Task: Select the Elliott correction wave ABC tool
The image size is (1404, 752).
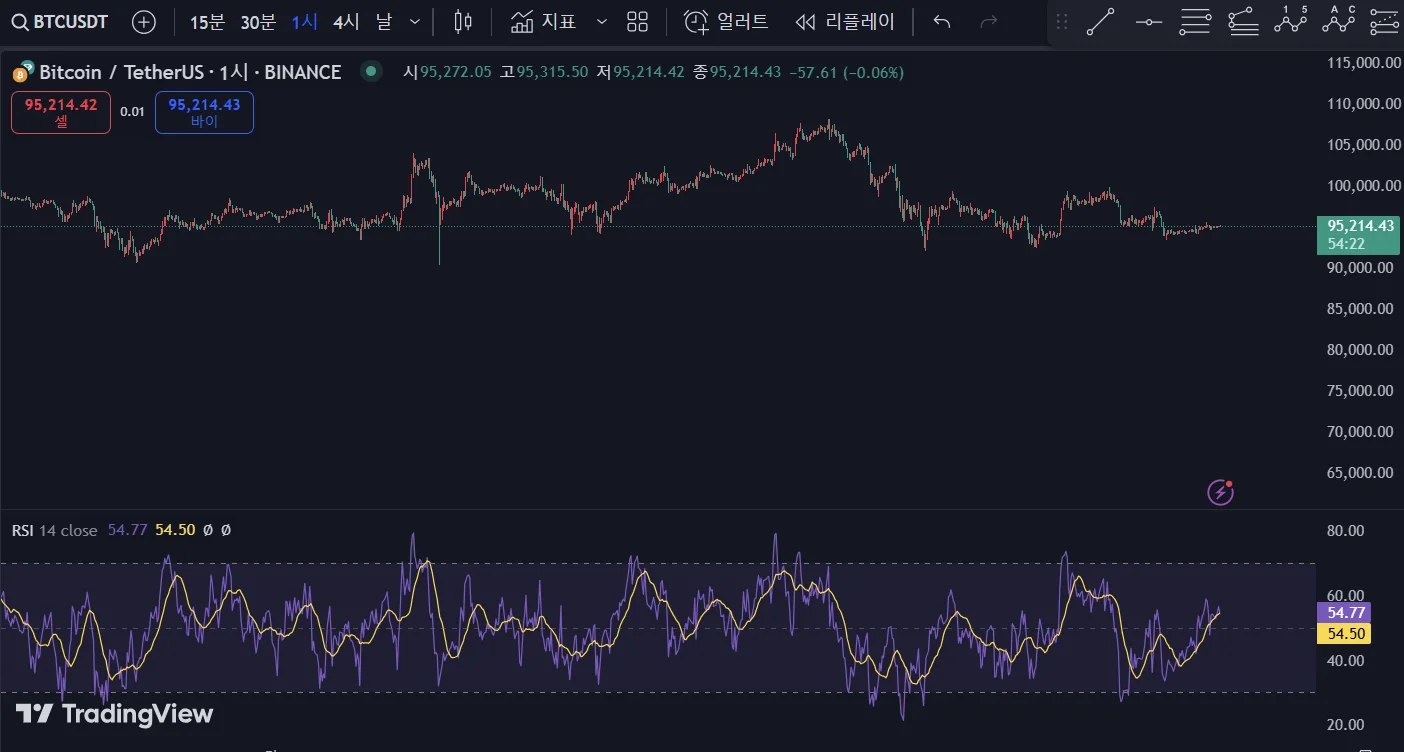Action: [1338, 20]
